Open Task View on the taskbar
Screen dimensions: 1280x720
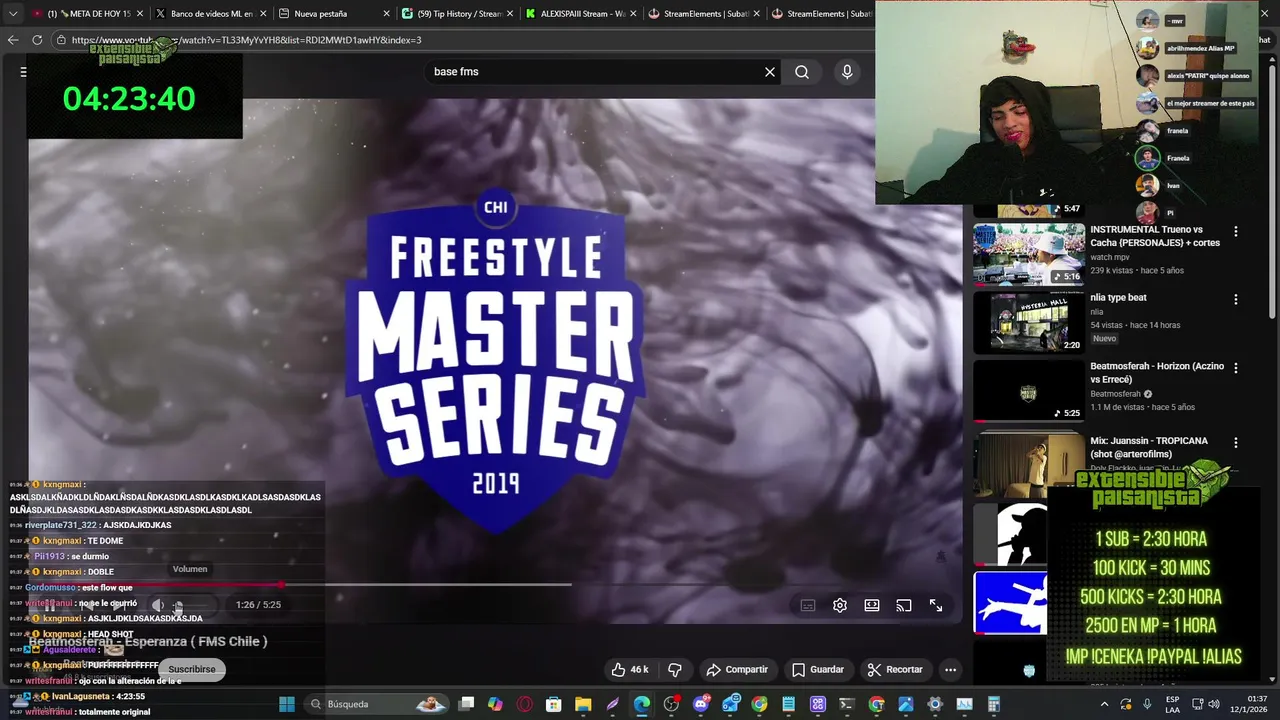click(x=466, y=704)
